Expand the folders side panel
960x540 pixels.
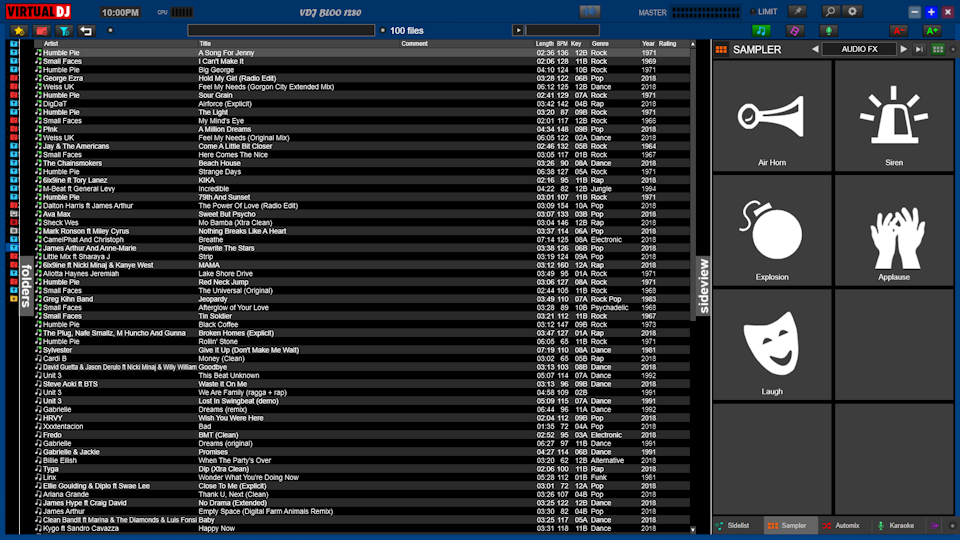click(26, 286)
